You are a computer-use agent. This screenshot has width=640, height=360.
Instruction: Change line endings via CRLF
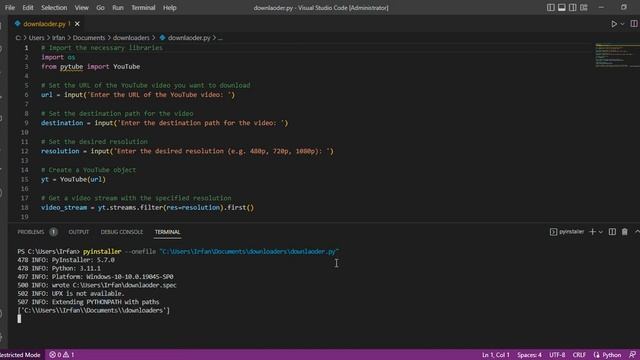point(579,355)
